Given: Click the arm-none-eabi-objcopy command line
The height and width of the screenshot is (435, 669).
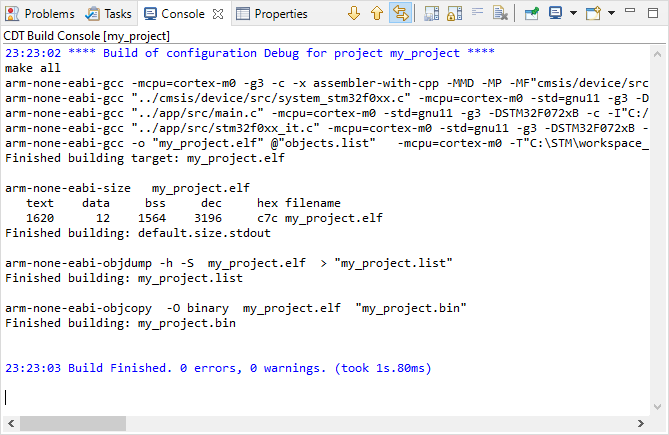Looking at the screenshot, I should point(236,308).
